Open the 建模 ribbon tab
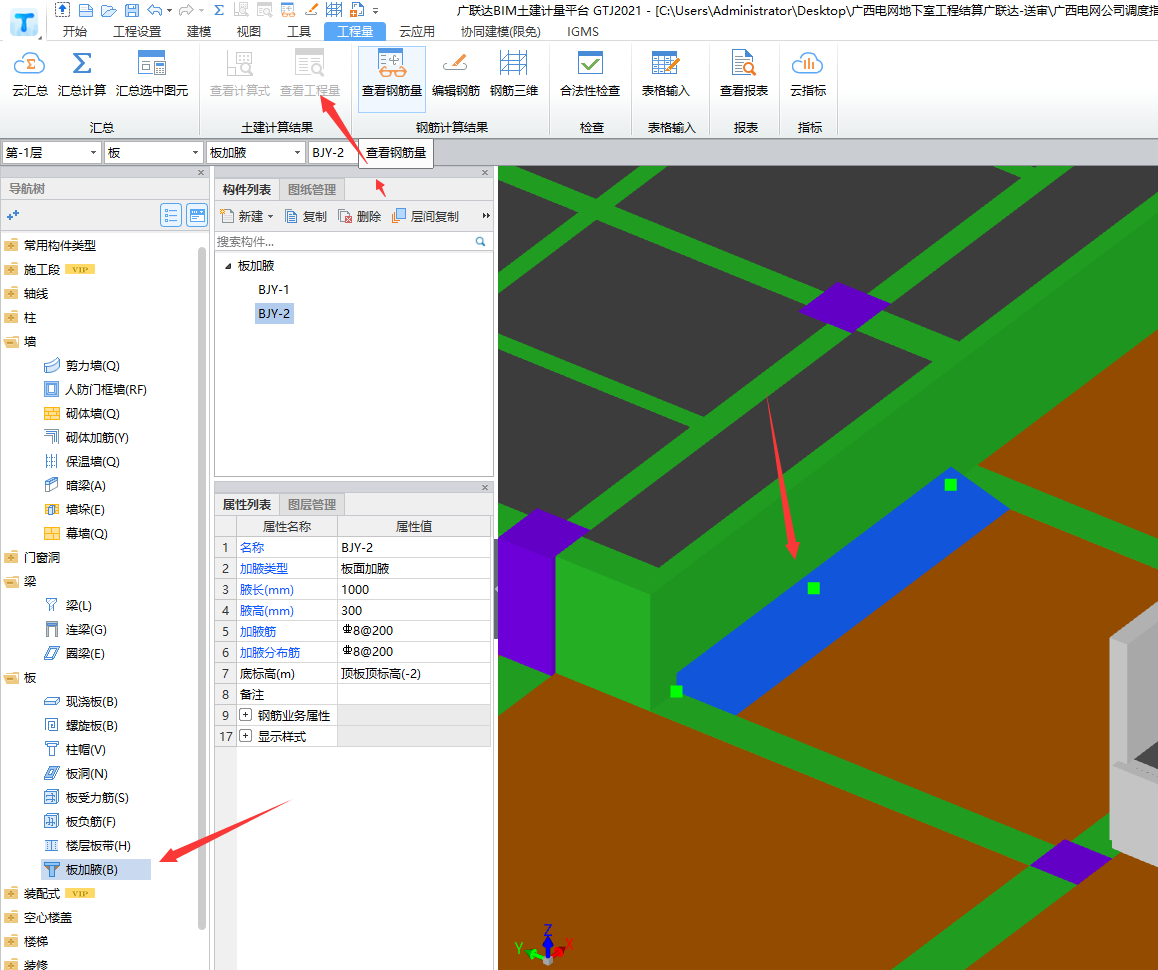 199,32
